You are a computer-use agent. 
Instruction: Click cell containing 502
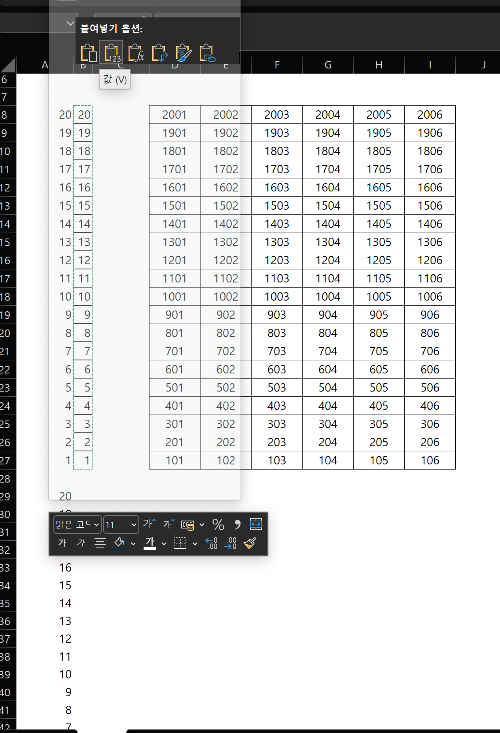click(x=226, y=388)
